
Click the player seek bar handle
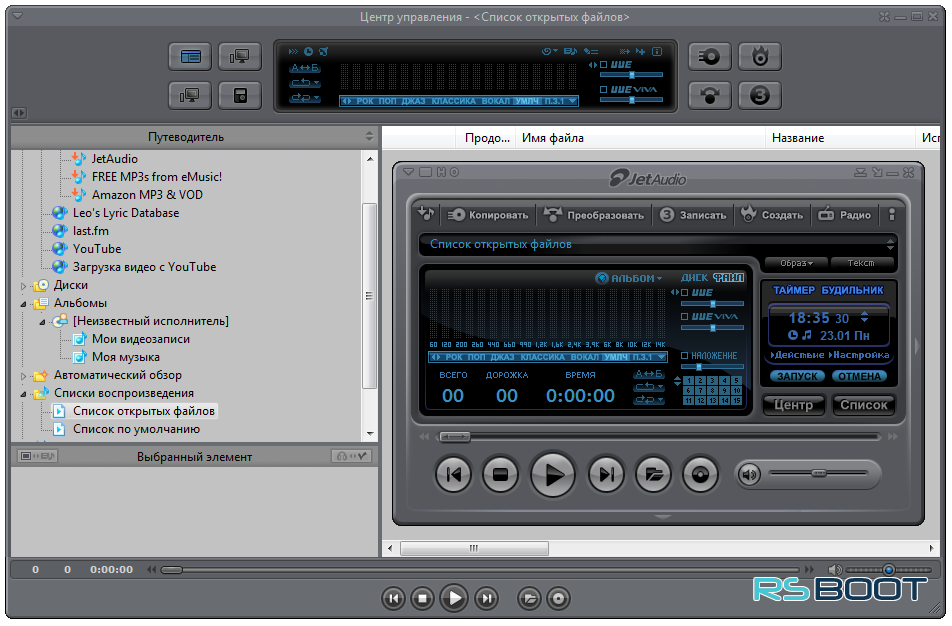[454, 437]
